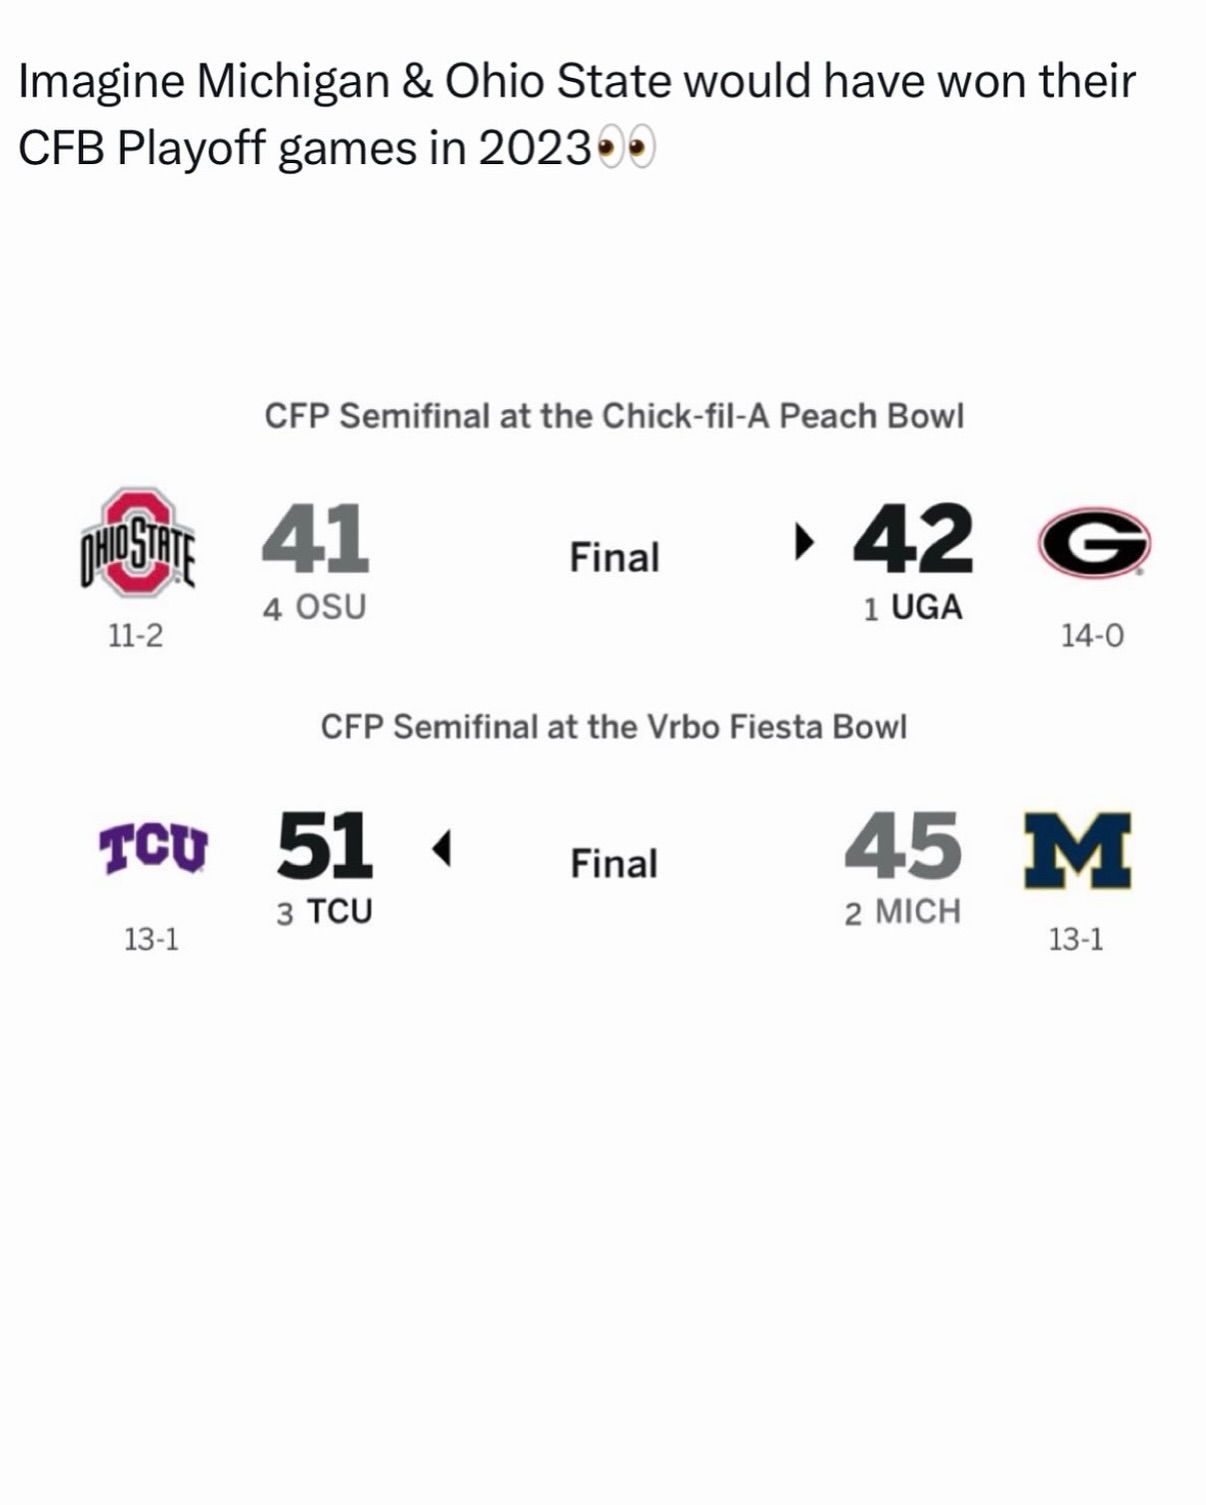Click the tweet text about Michigan & Ohio State
Image resolution: width=1206 pixels, height=1505 pixels.
[x=576, y=114]
